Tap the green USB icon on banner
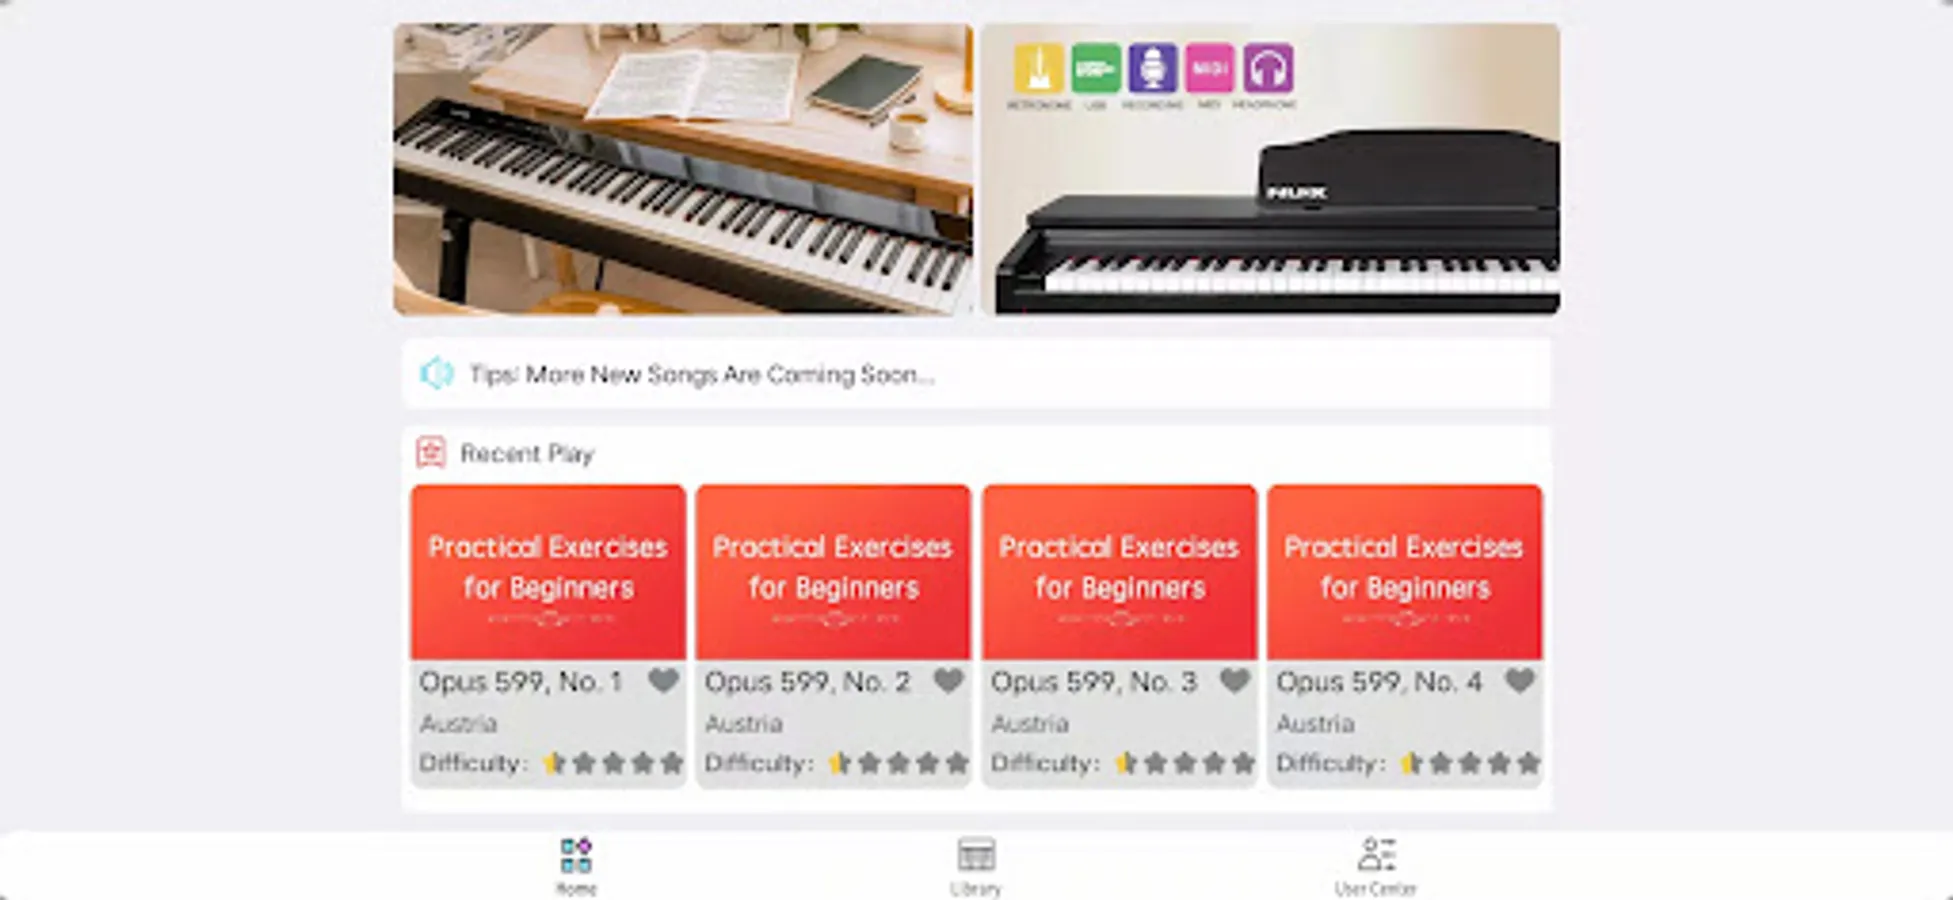The image size is (1953, 900). [x=1095, y=69]
